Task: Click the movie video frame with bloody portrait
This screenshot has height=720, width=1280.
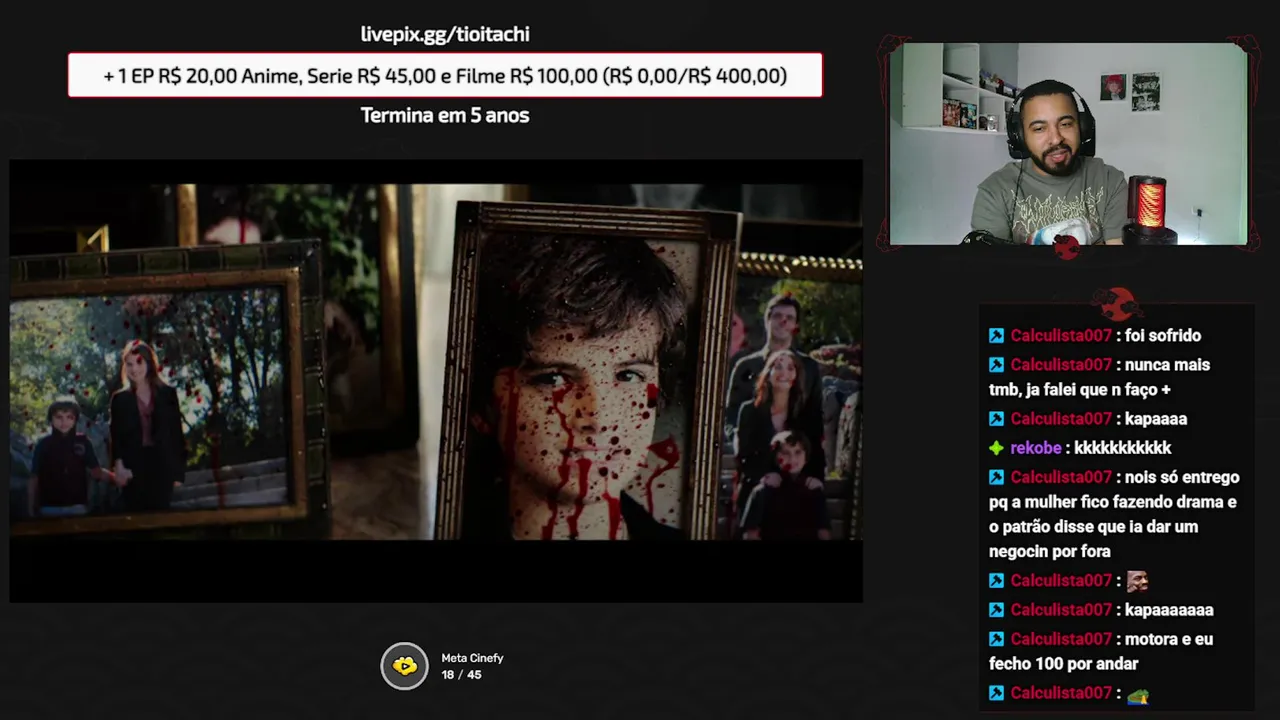Action: coord(436,380)
